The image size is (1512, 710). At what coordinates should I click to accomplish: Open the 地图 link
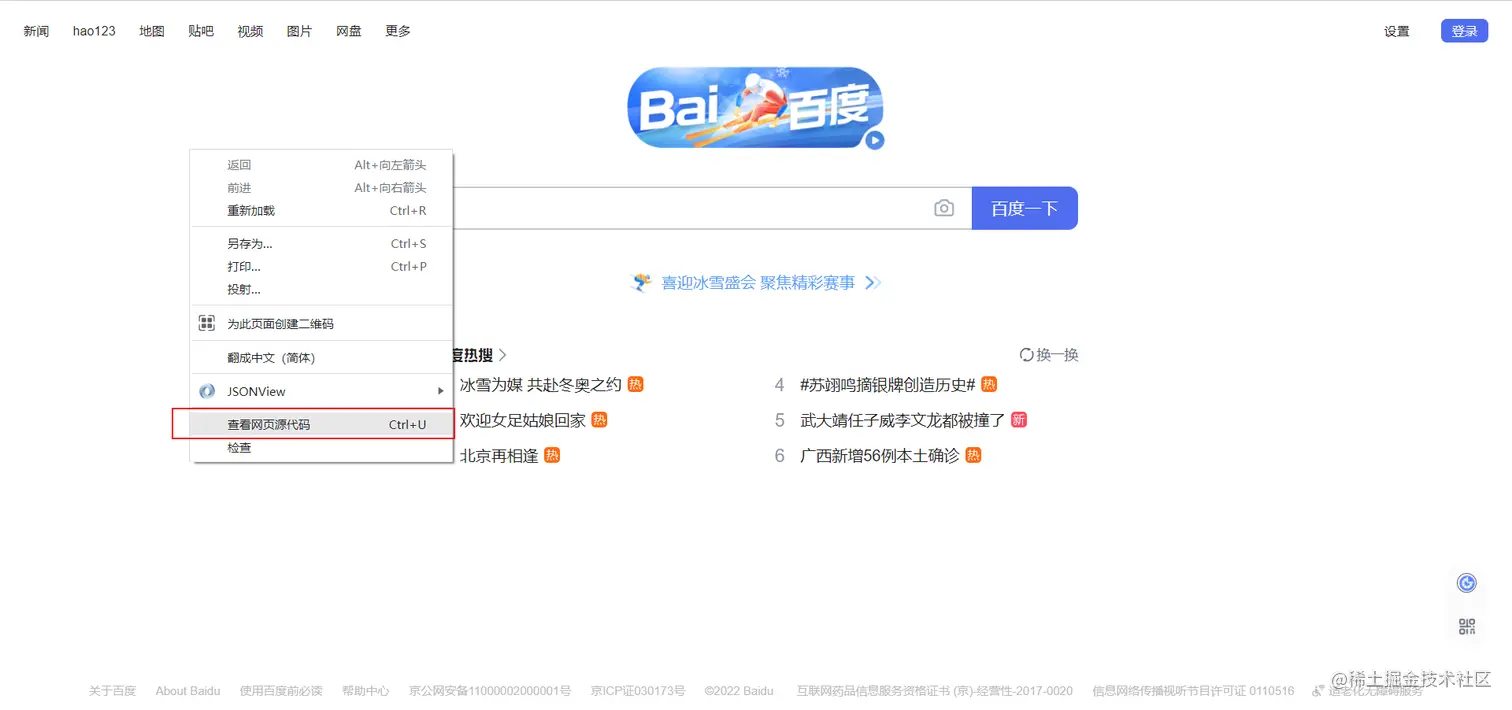pos(152,31)
